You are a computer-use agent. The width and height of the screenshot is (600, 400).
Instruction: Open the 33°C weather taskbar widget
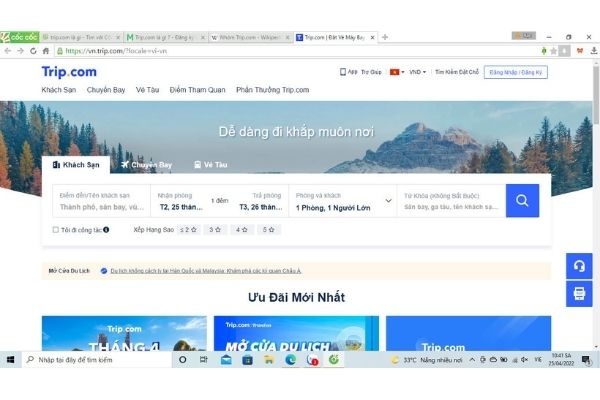coord(427,360)
